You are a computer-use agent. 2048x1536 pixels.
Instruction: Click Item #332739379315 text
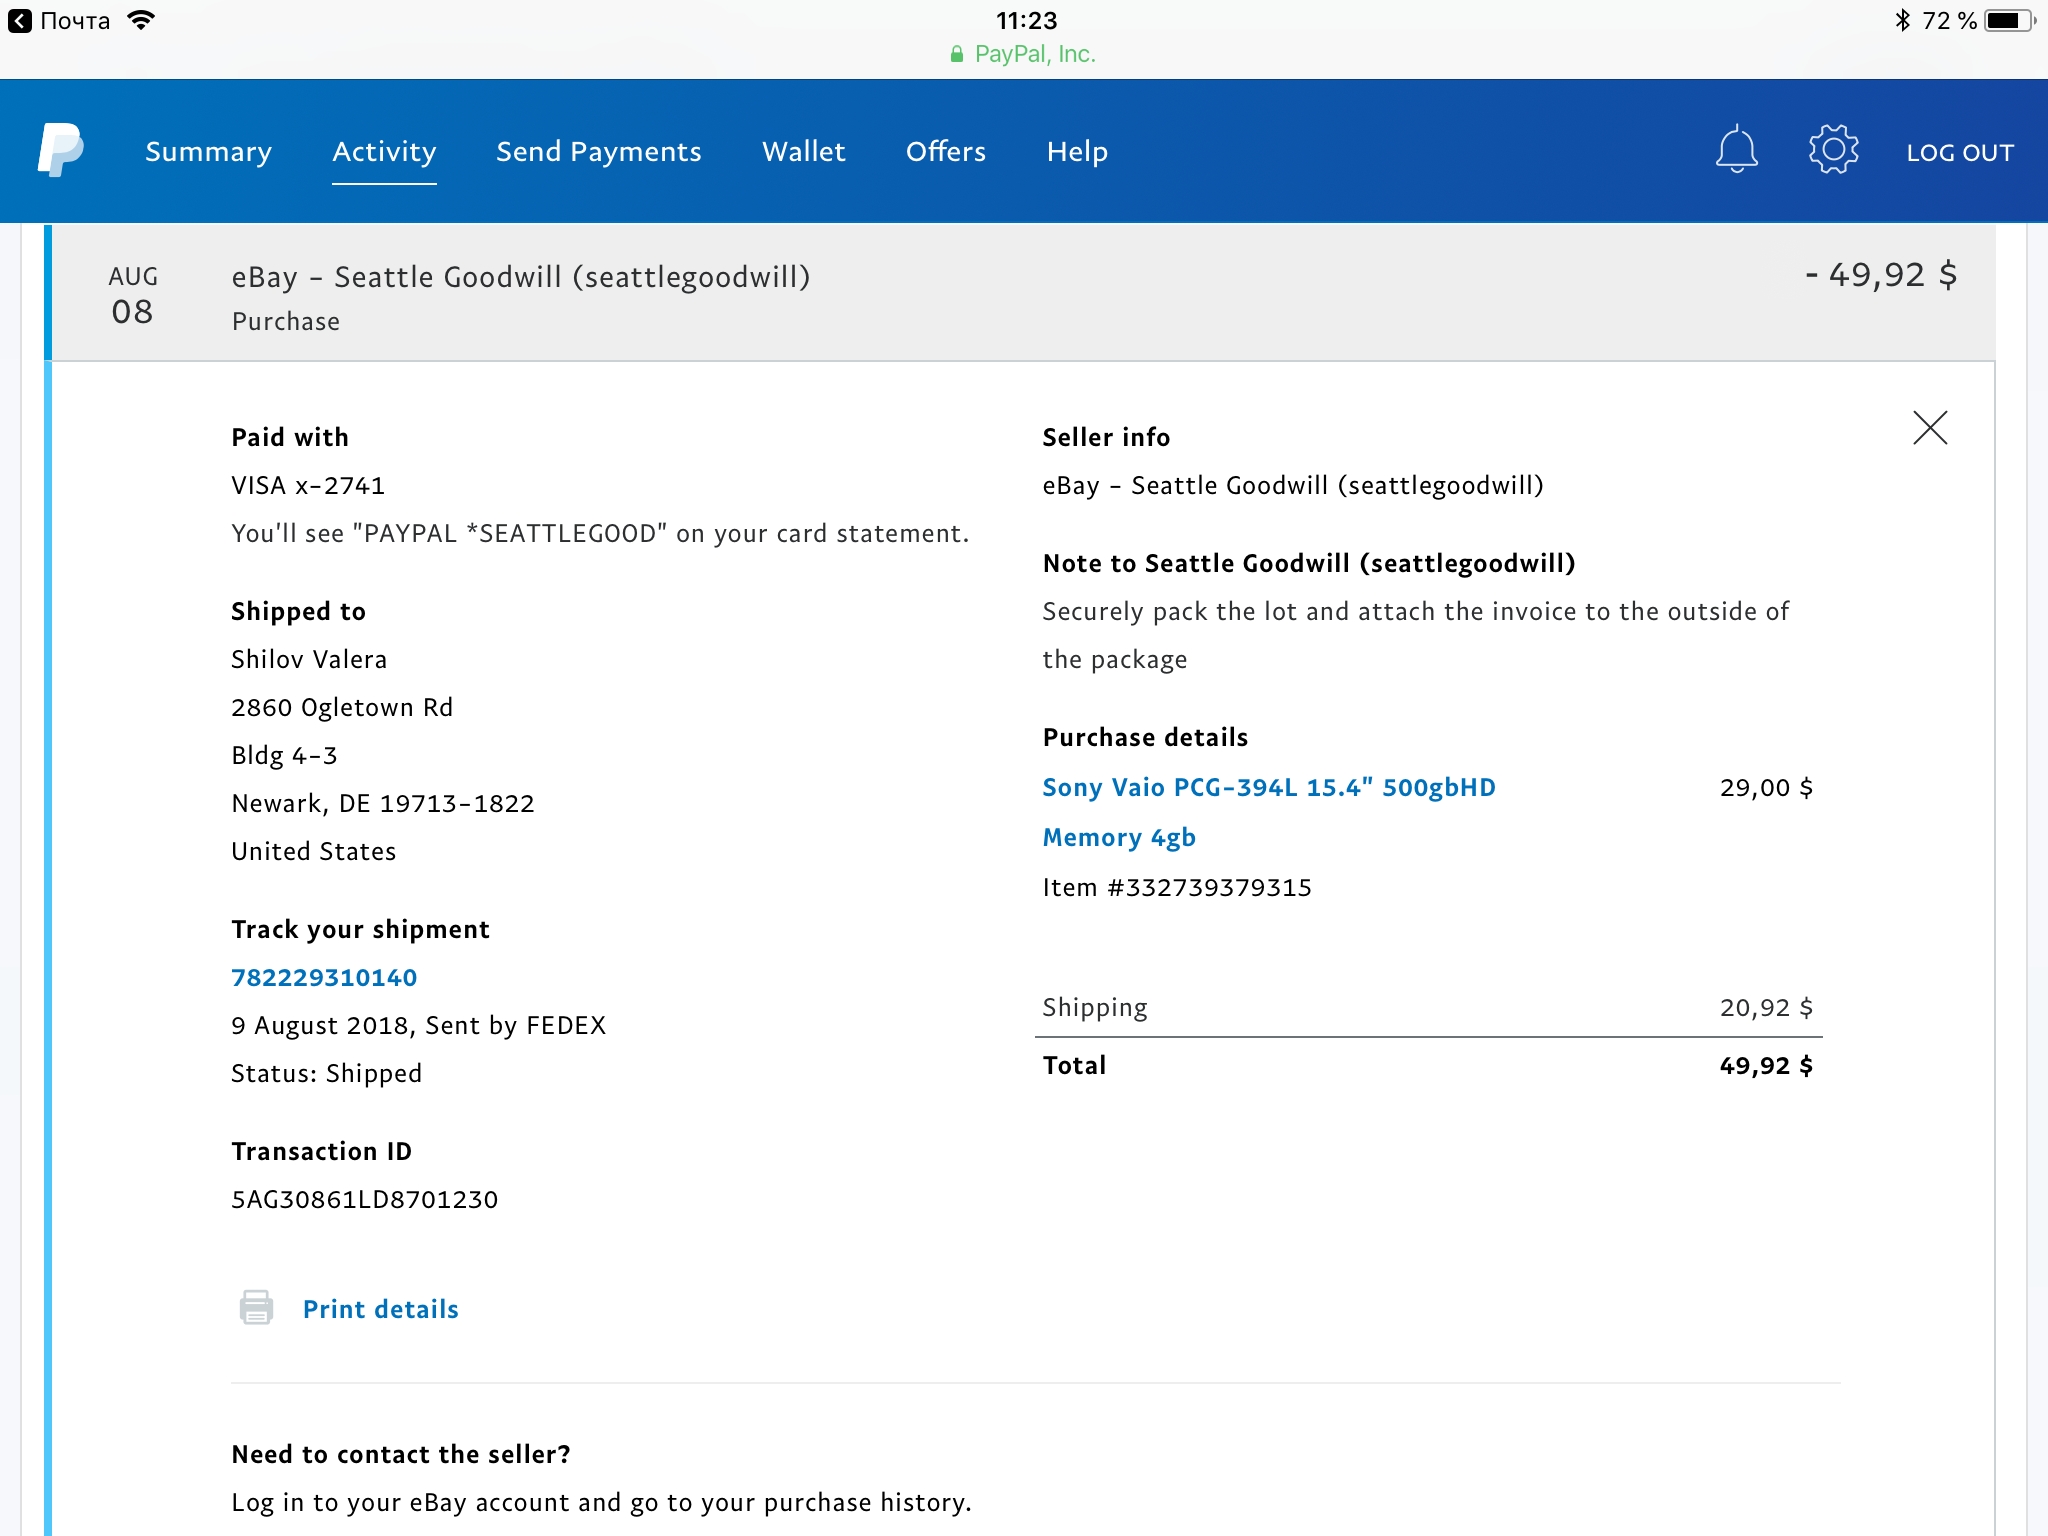(x=1177, y=887)
